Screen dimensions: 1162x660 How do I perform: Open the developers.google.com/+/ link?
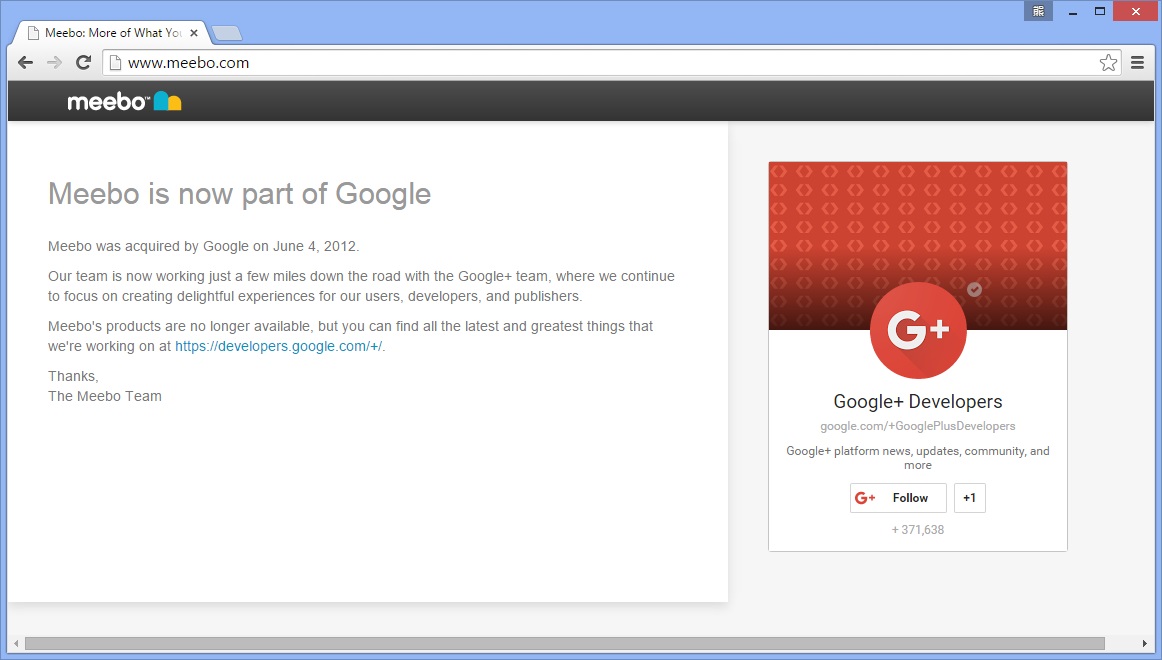click(x=279, y=346)
